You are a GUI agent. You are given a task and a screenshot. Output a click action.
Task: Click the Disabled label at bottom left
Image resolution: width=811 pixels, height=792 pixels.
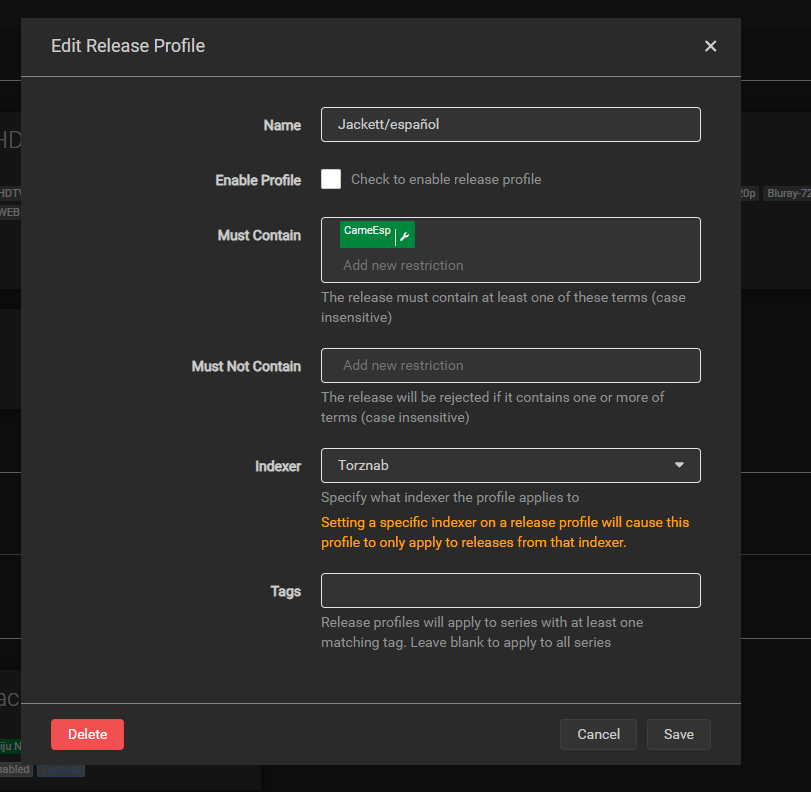[x=15, y=770]
